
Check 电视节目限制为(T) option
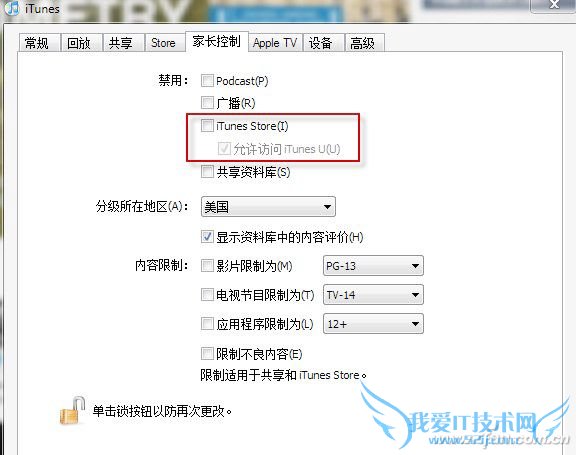[207, 295]
